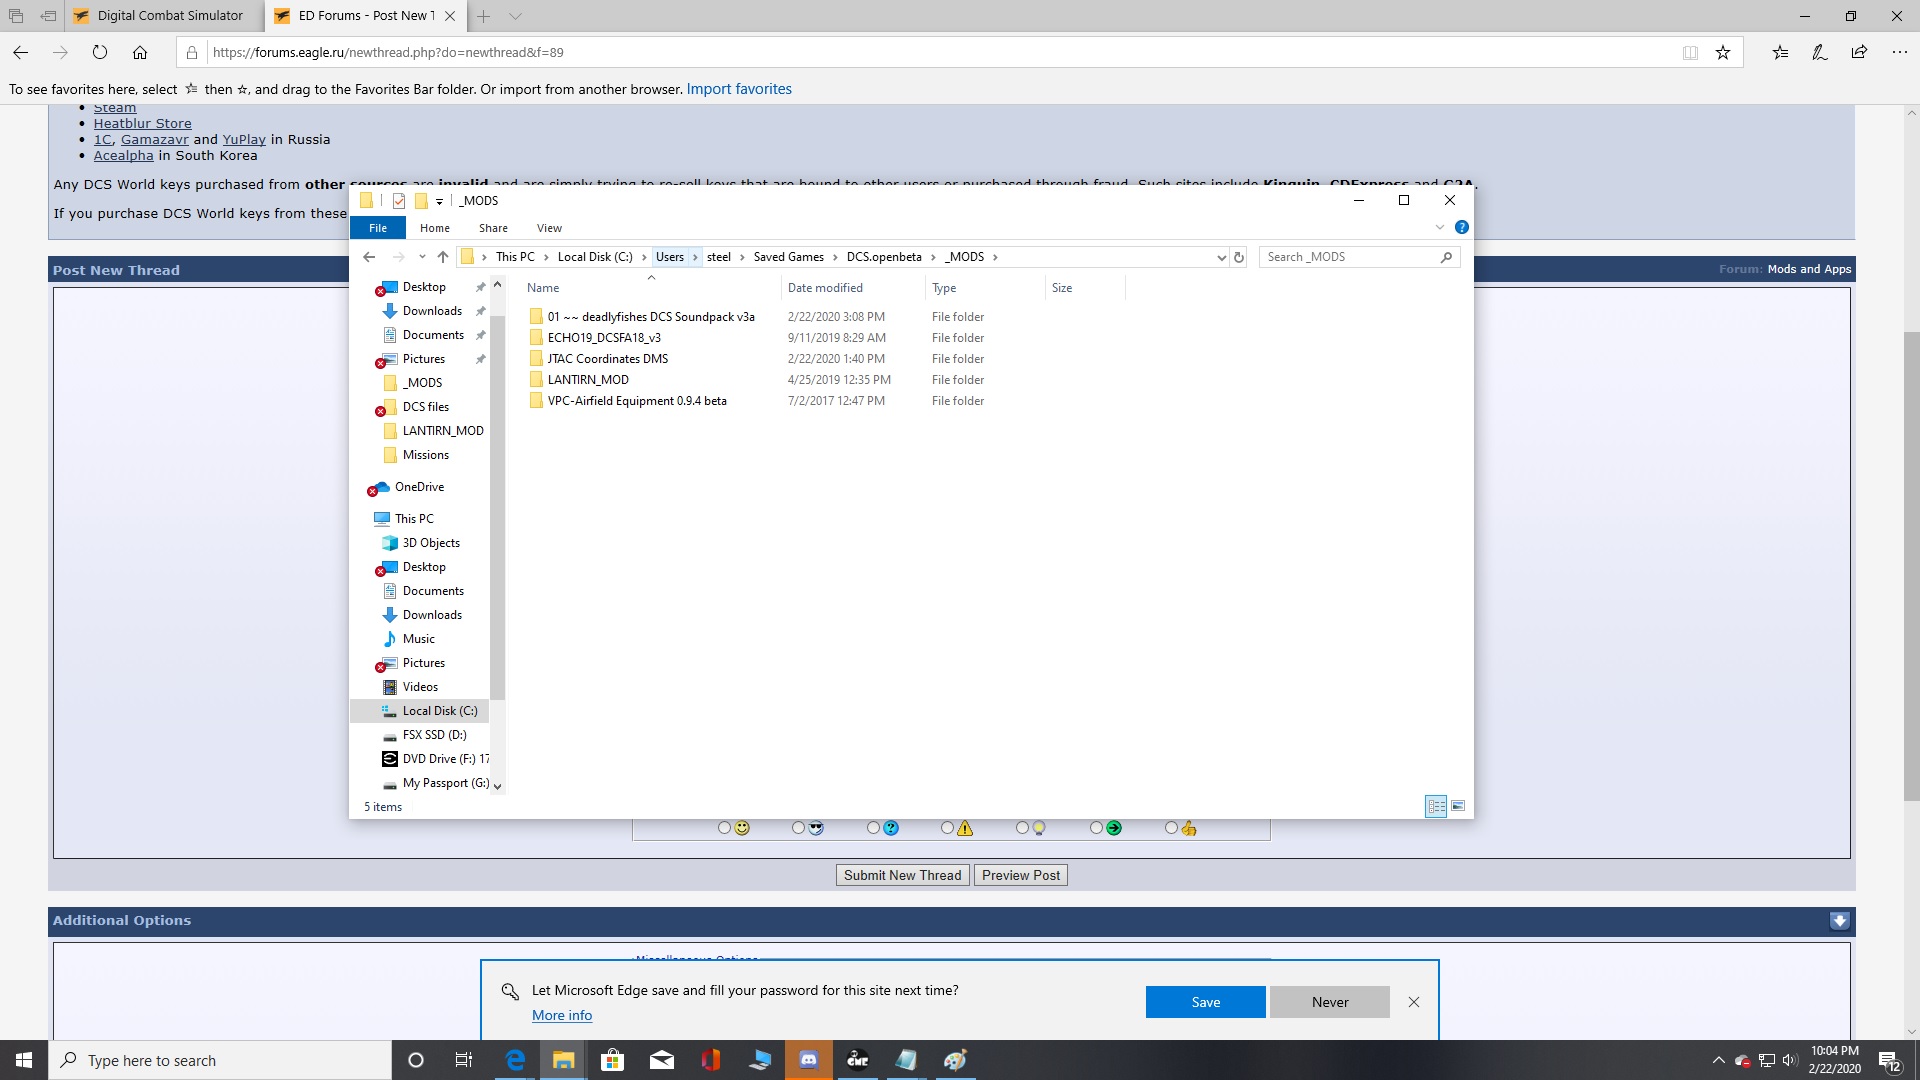
Task: Open the Edge home page
Action: pyautogui.click(x=140, y=52)
